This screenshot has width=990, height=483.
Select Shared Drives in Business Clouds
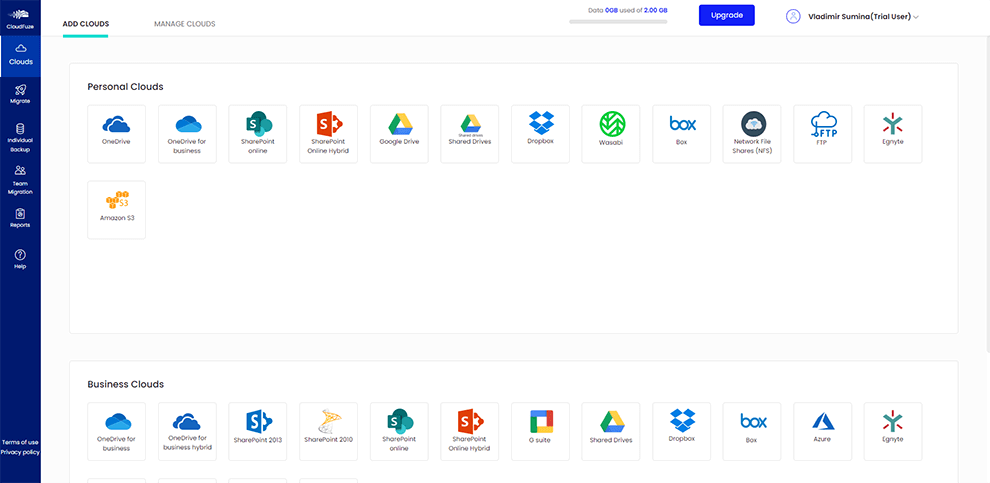[x=611, y=431]
